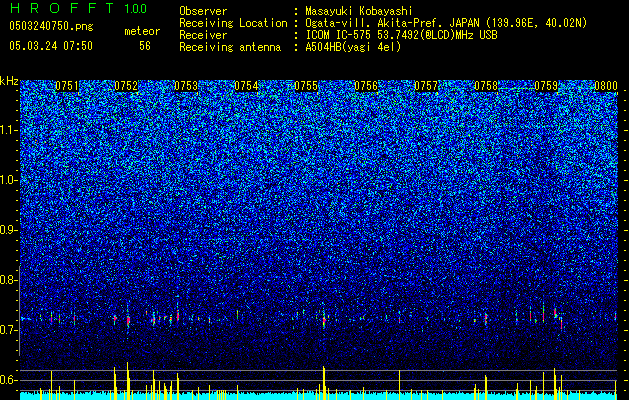Click the date stamp 05.03.24 07:50
Viewport: 629px width, 400px height.
point(51,46)
